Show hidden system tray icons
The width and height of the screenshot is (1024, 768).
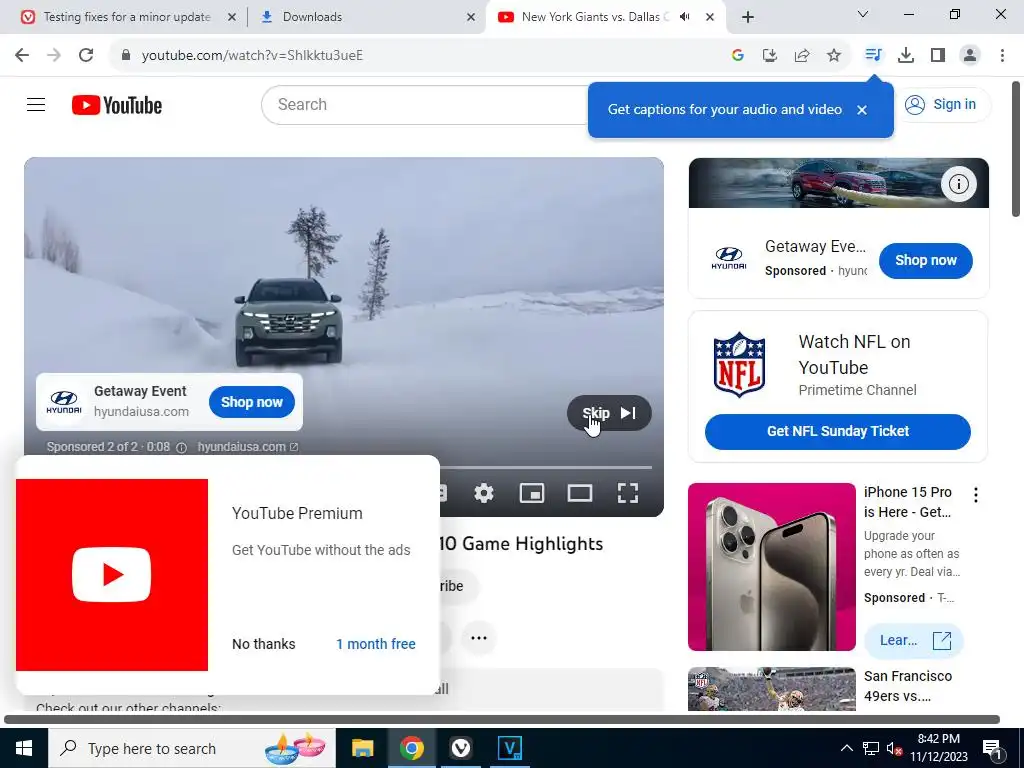(846, 748)
